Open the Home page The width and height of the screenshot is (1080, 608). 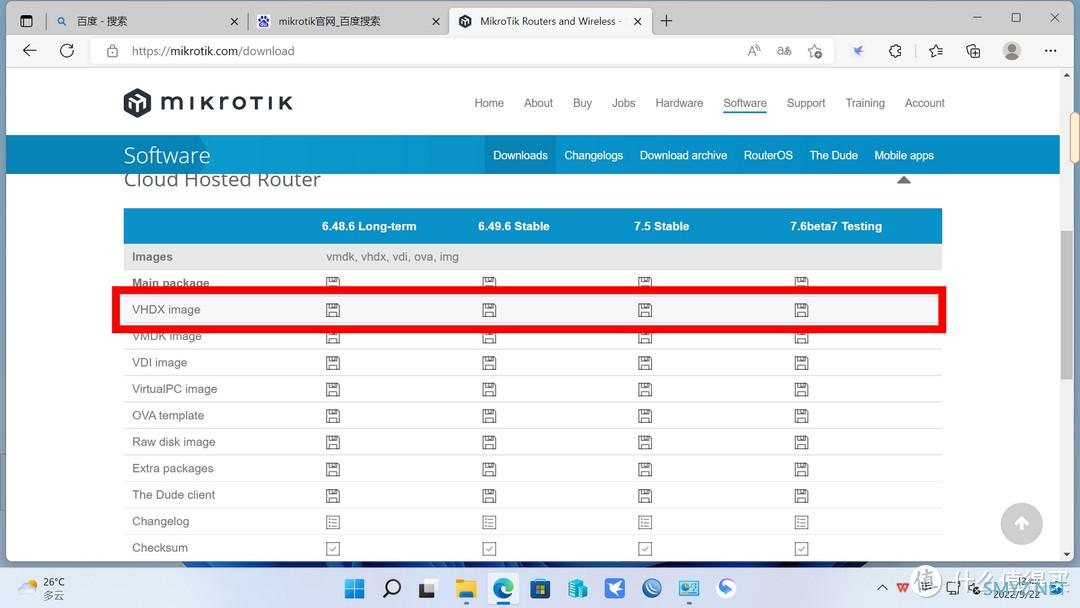[x=489, y=103]
